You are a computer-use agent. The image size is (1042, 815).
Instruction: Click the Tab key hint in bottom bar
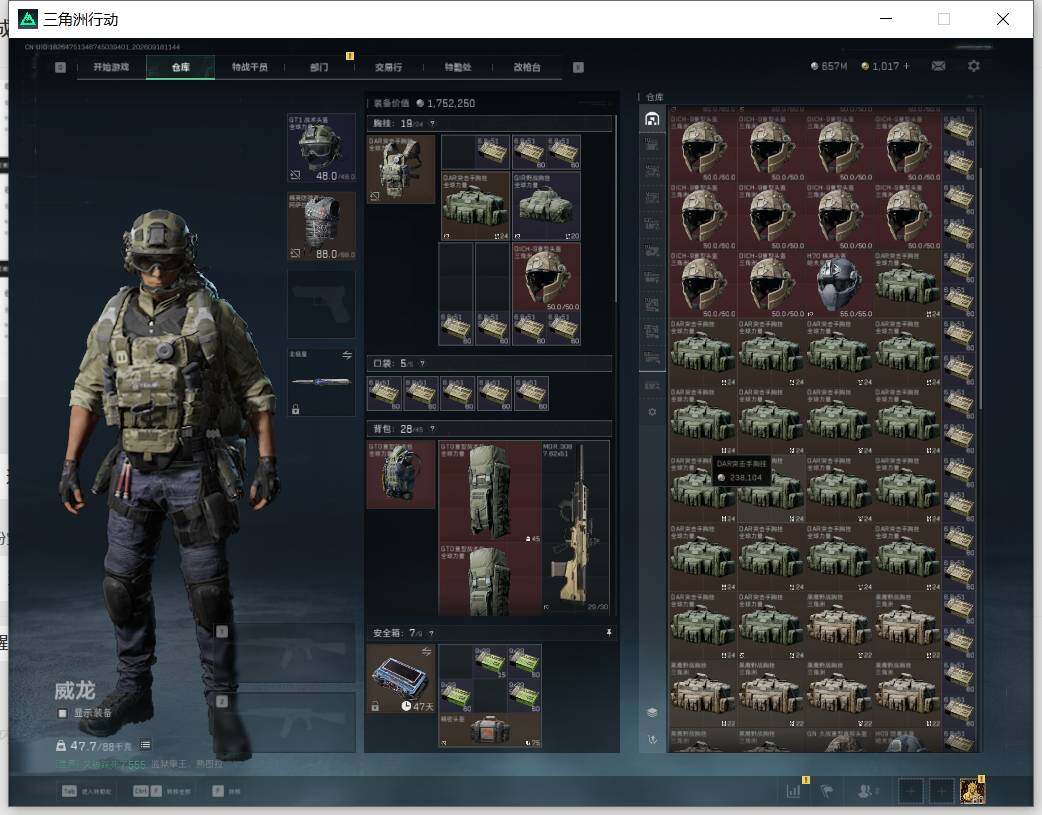[70, 791]
